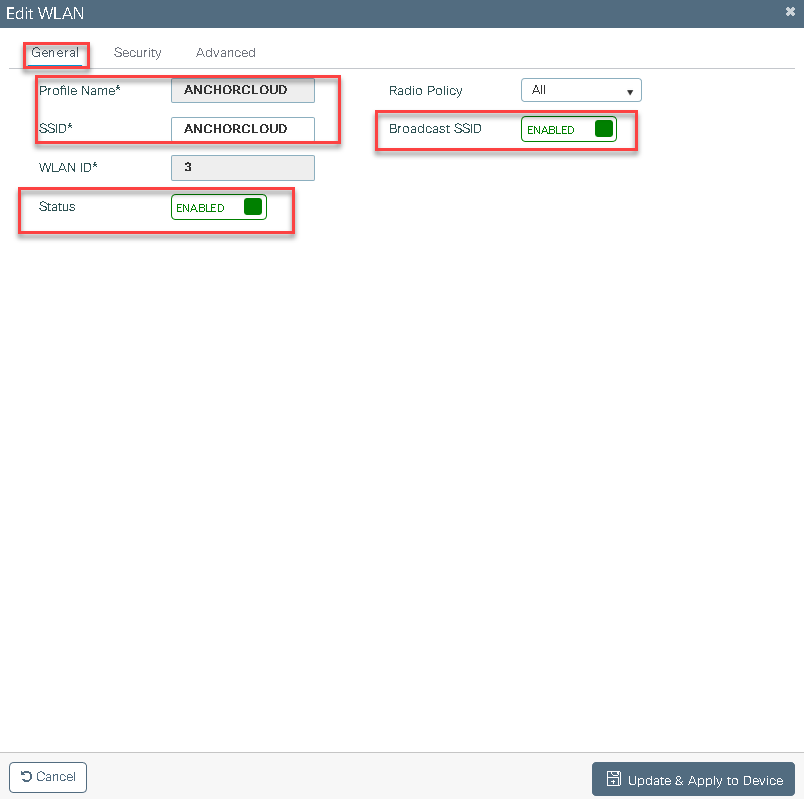The height and width of the screenshot is (799, 804).
Task: Click the Status label
Action: click(57, 207)
